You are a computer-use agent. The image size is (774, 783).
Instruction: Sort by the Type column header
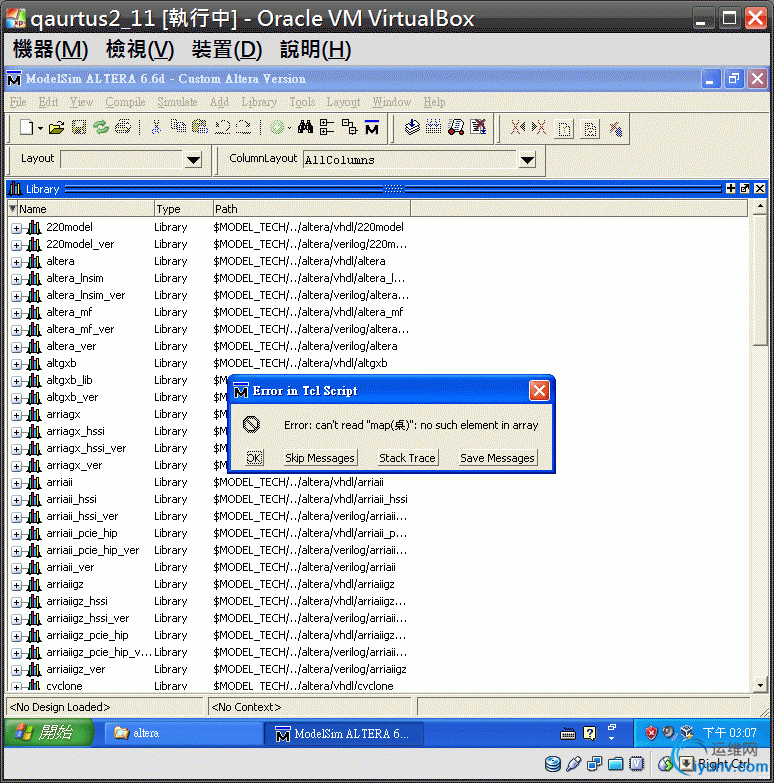coord(183,209)
